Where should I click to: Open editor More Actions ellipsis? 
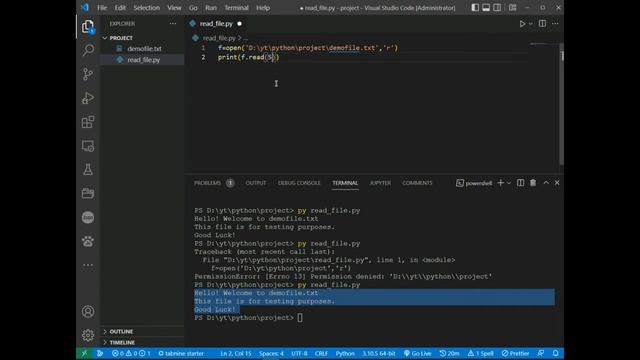tap(555, 24)
